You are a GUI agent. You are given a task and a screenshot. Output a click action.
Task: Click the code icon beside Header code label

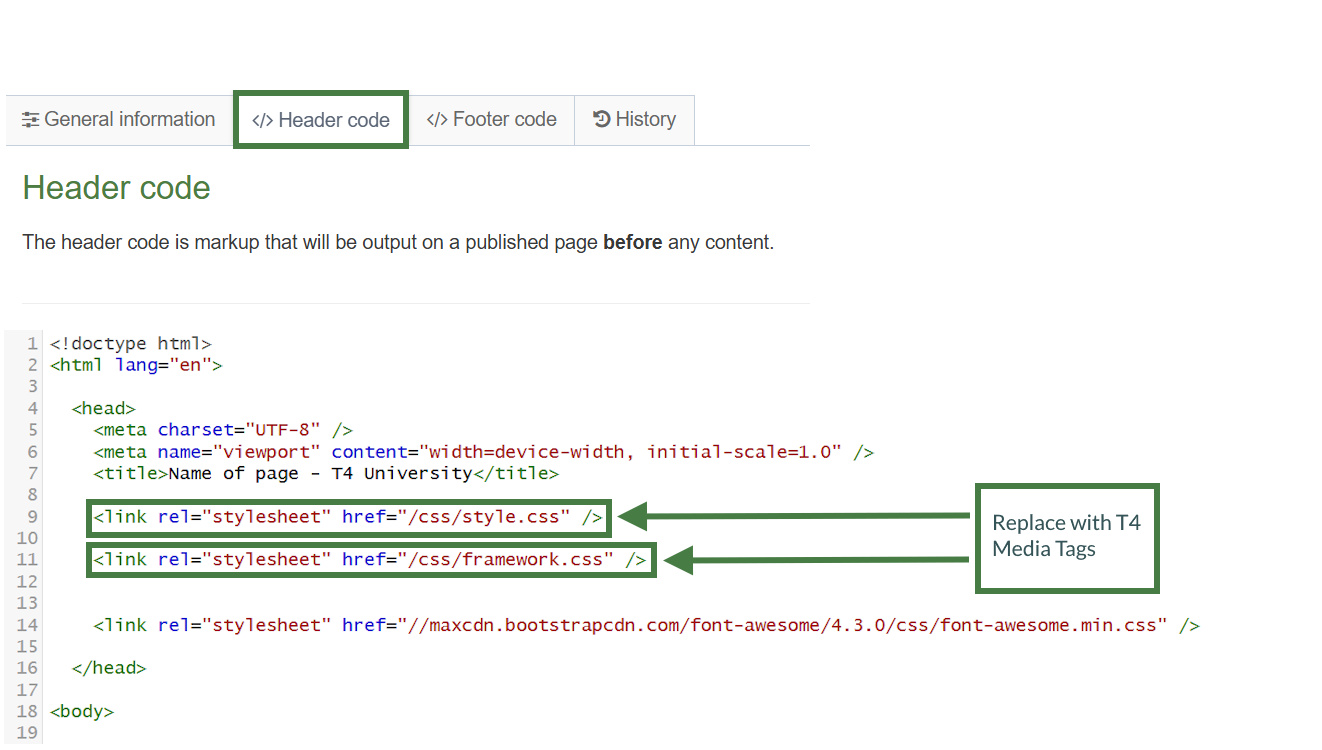[x=261, y=119]
